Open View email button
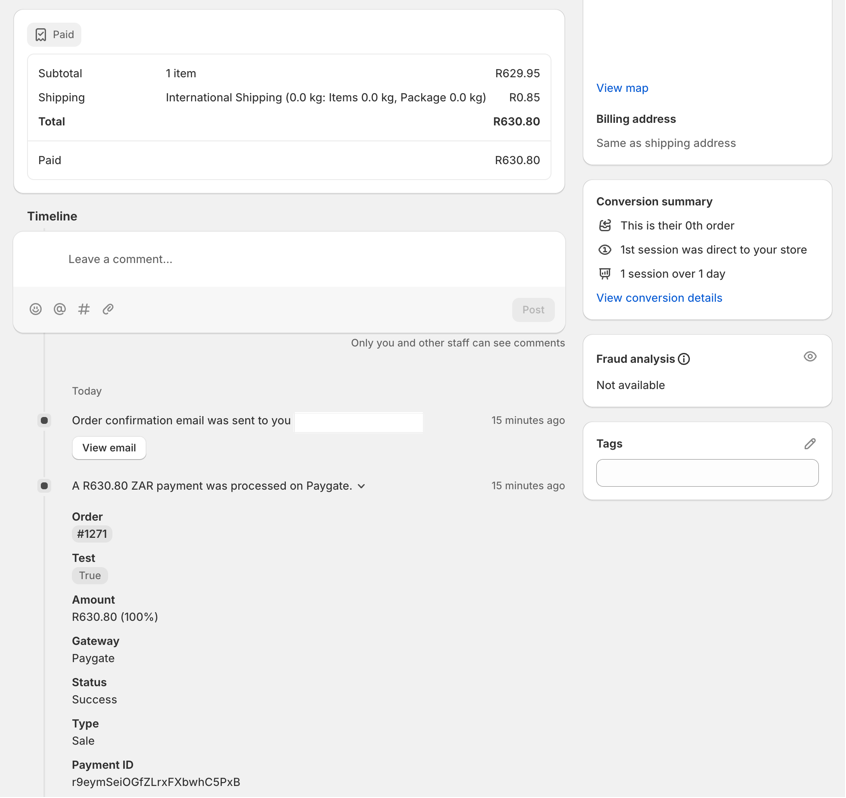 pyautogui.click(x=109, y=448)
